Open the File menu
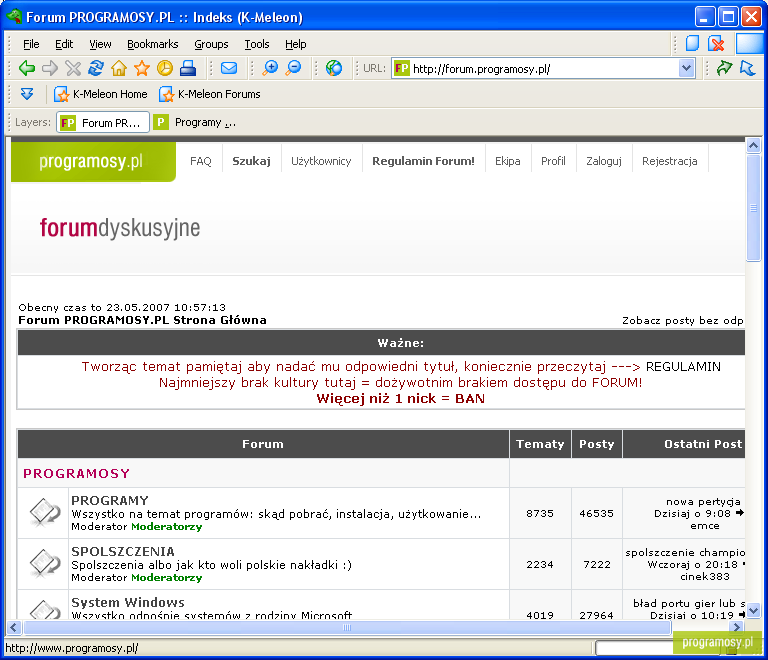 (31, 44)
